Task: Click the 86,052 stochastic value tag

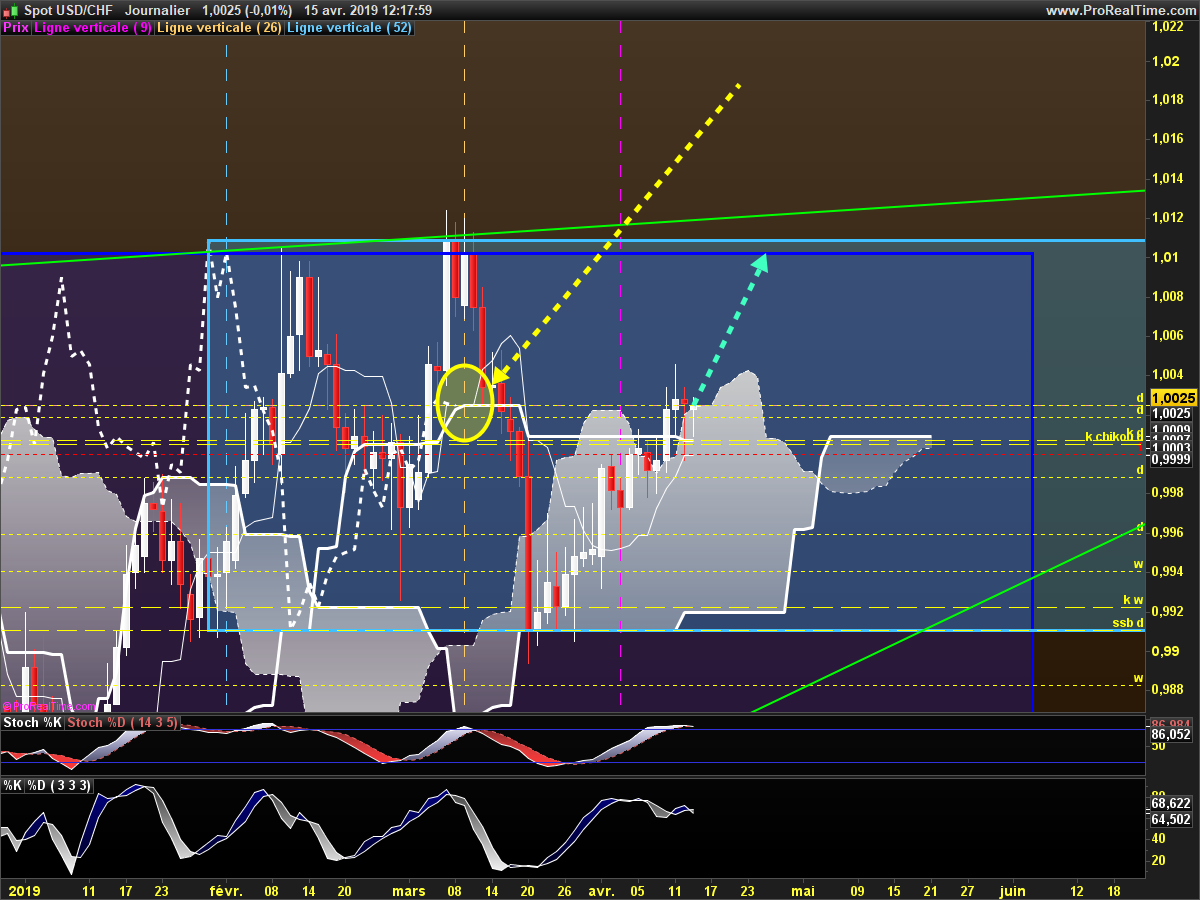Action: [1171, 733]
